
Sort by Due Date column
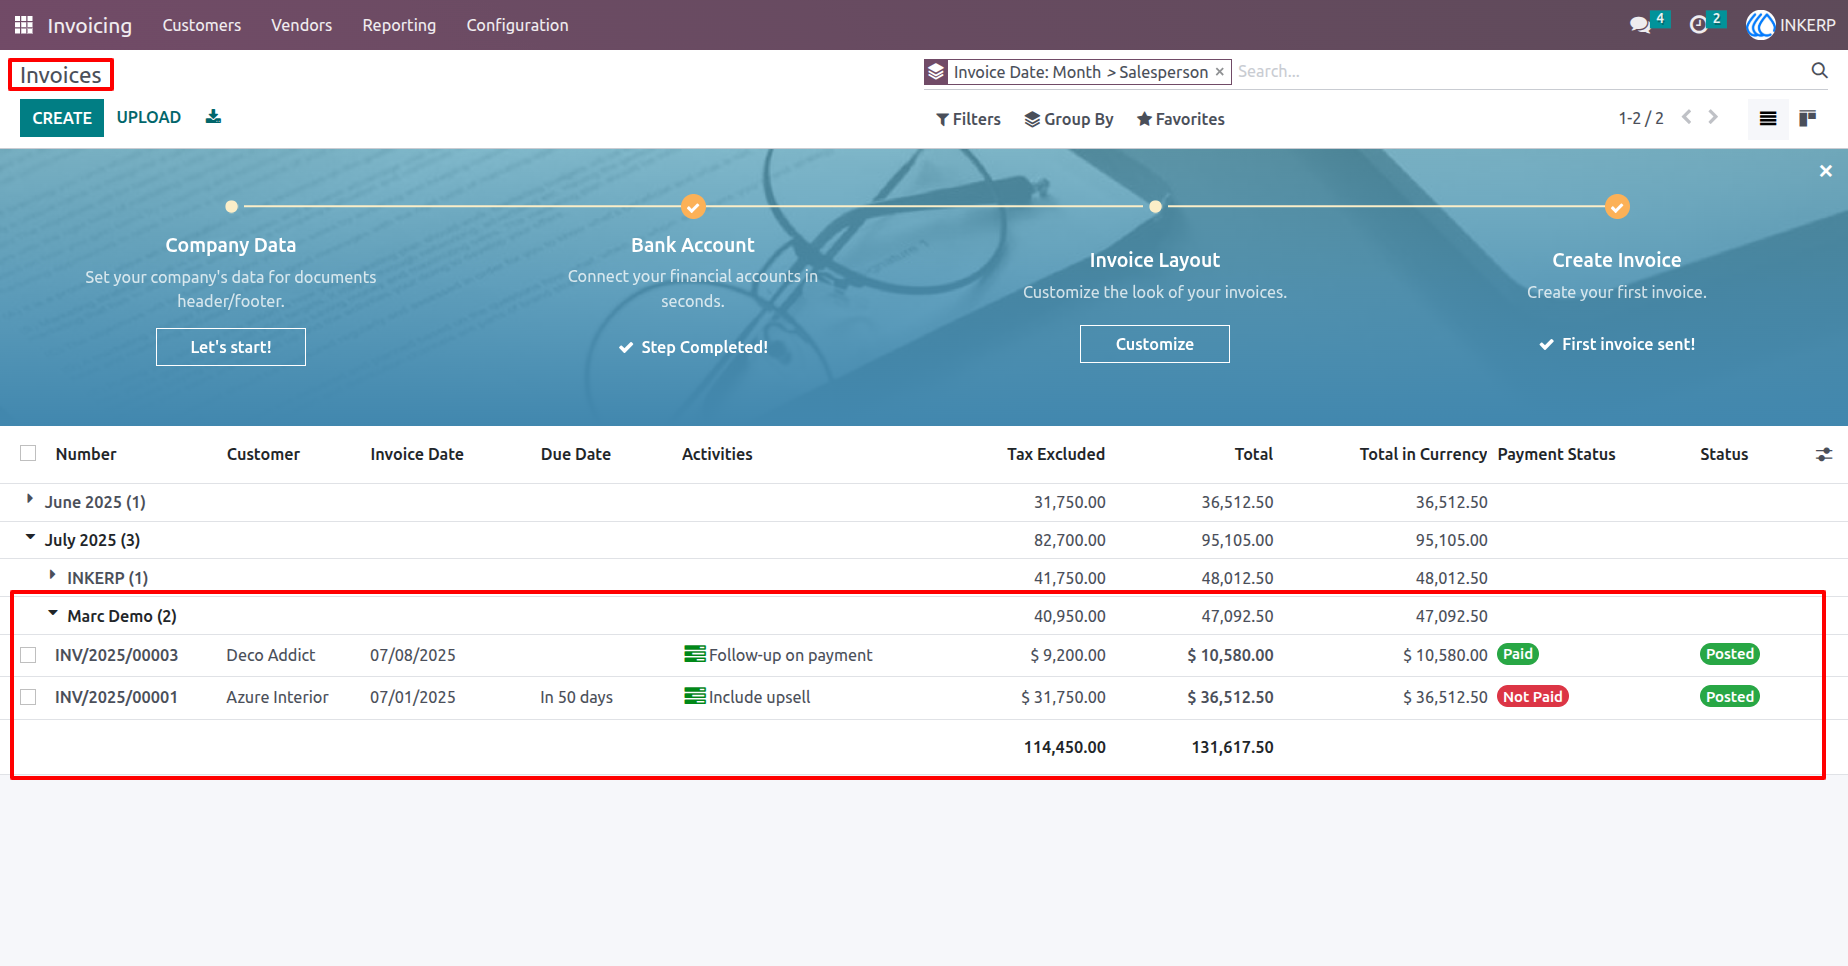(576, 454)
